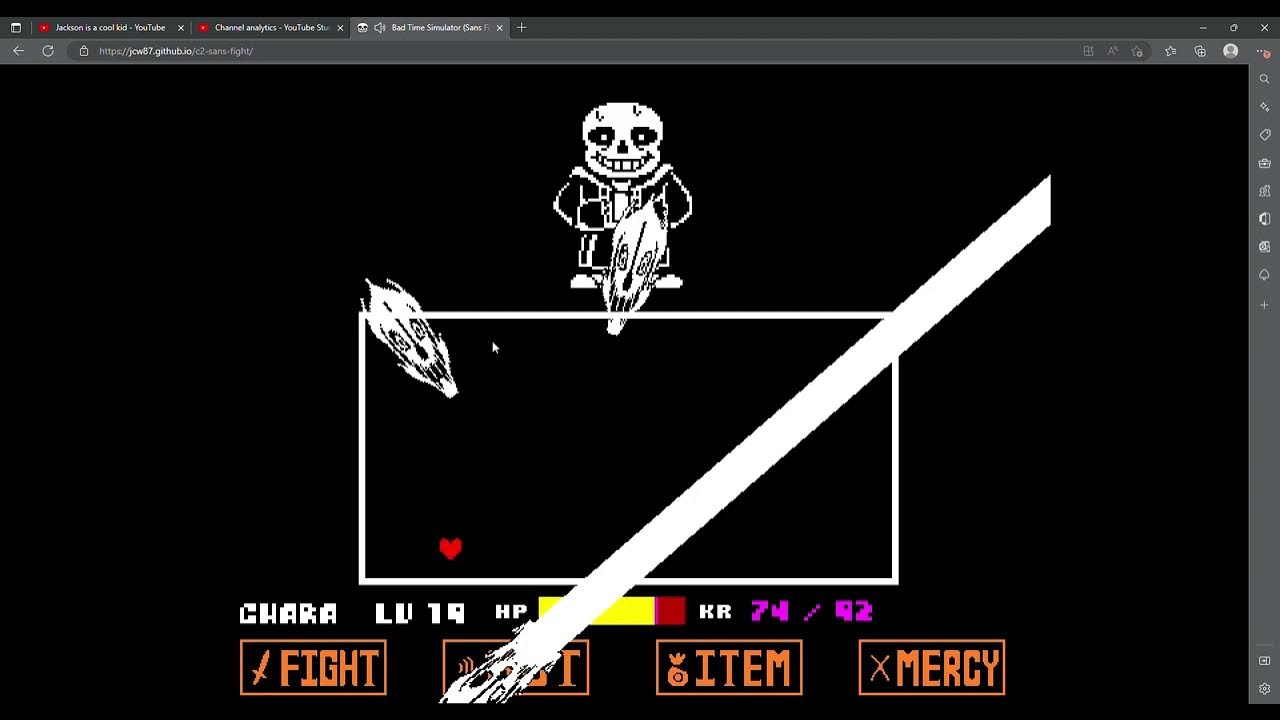Screen dimensions: 1280x720
Task: Click the yellow HP bar
Action: tap(597, 611)
